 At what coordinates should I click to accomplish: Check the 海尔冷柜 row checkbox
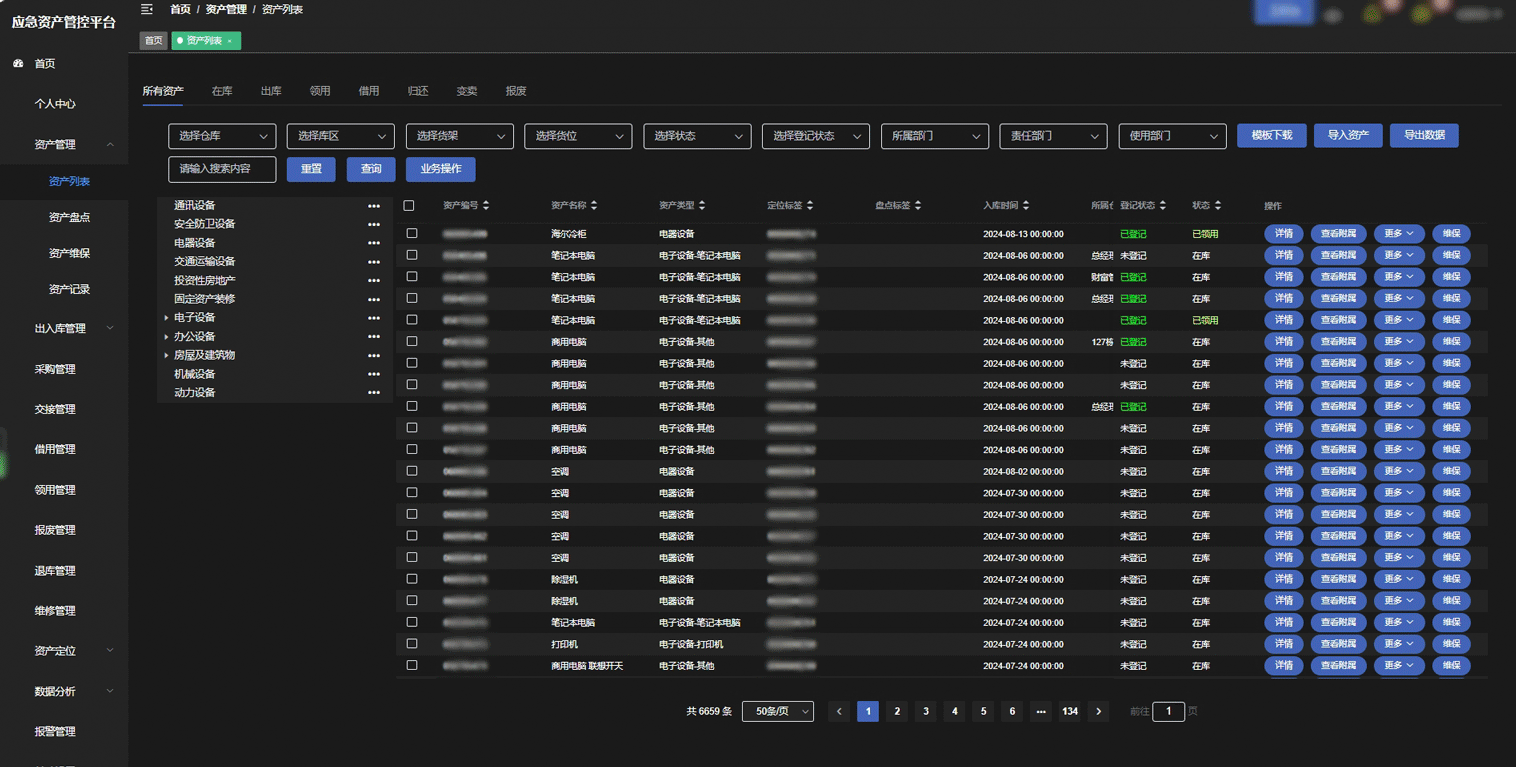tap(411, 233)
